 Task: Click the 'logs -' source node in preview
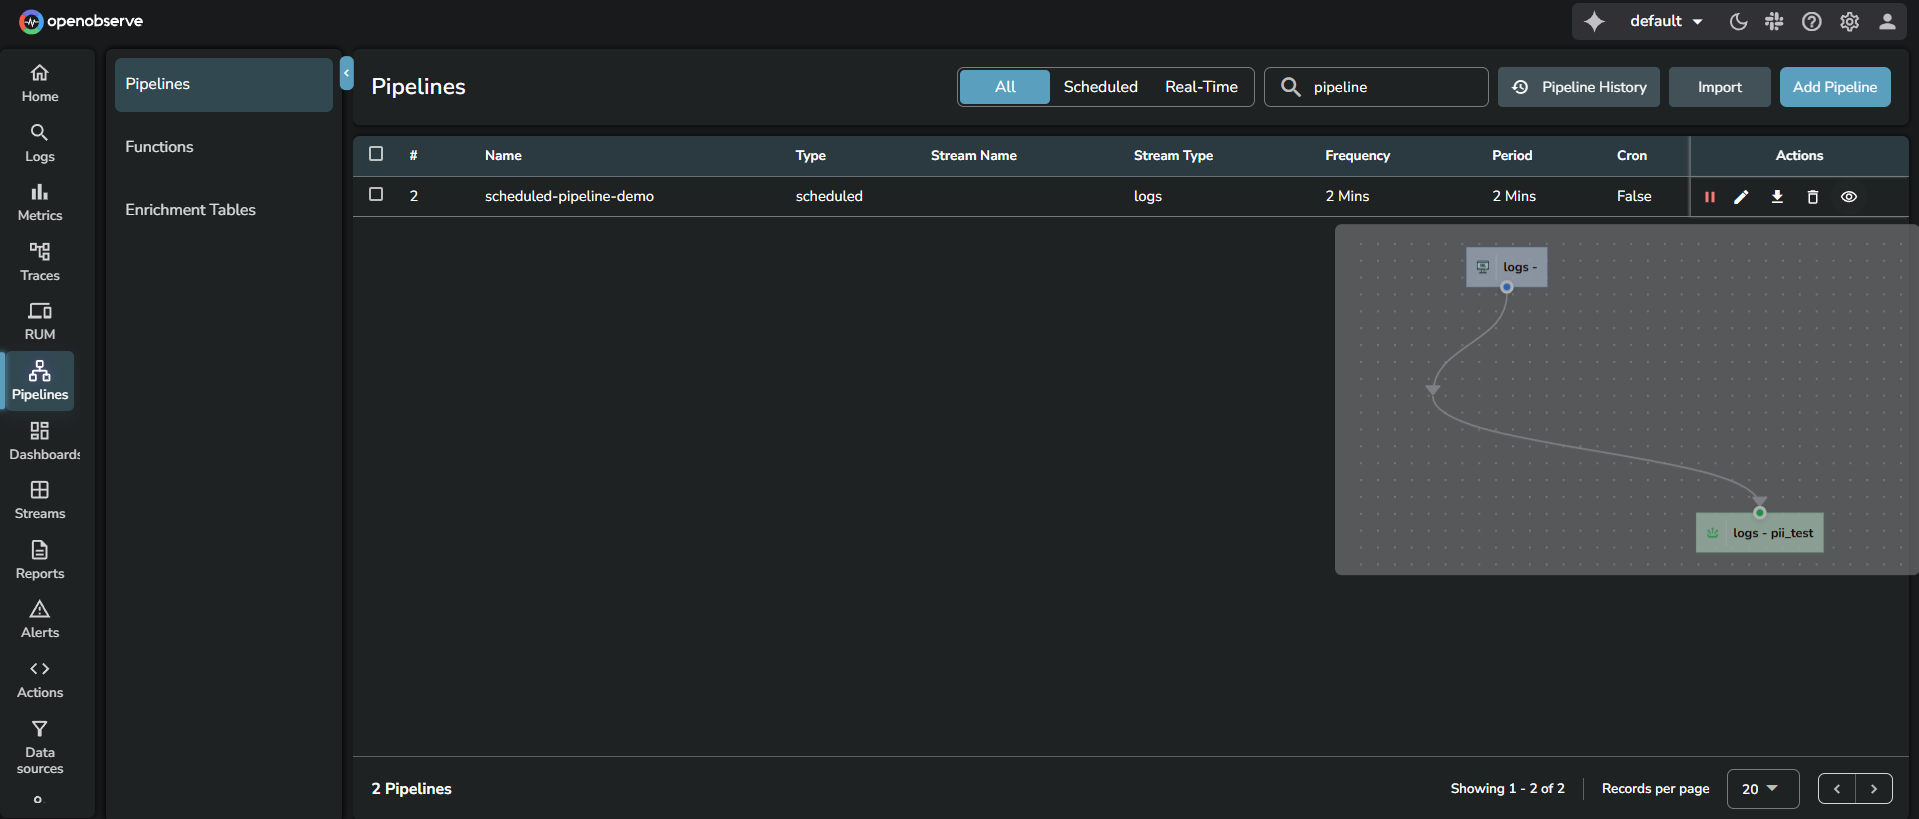[x=1507, y=267]
